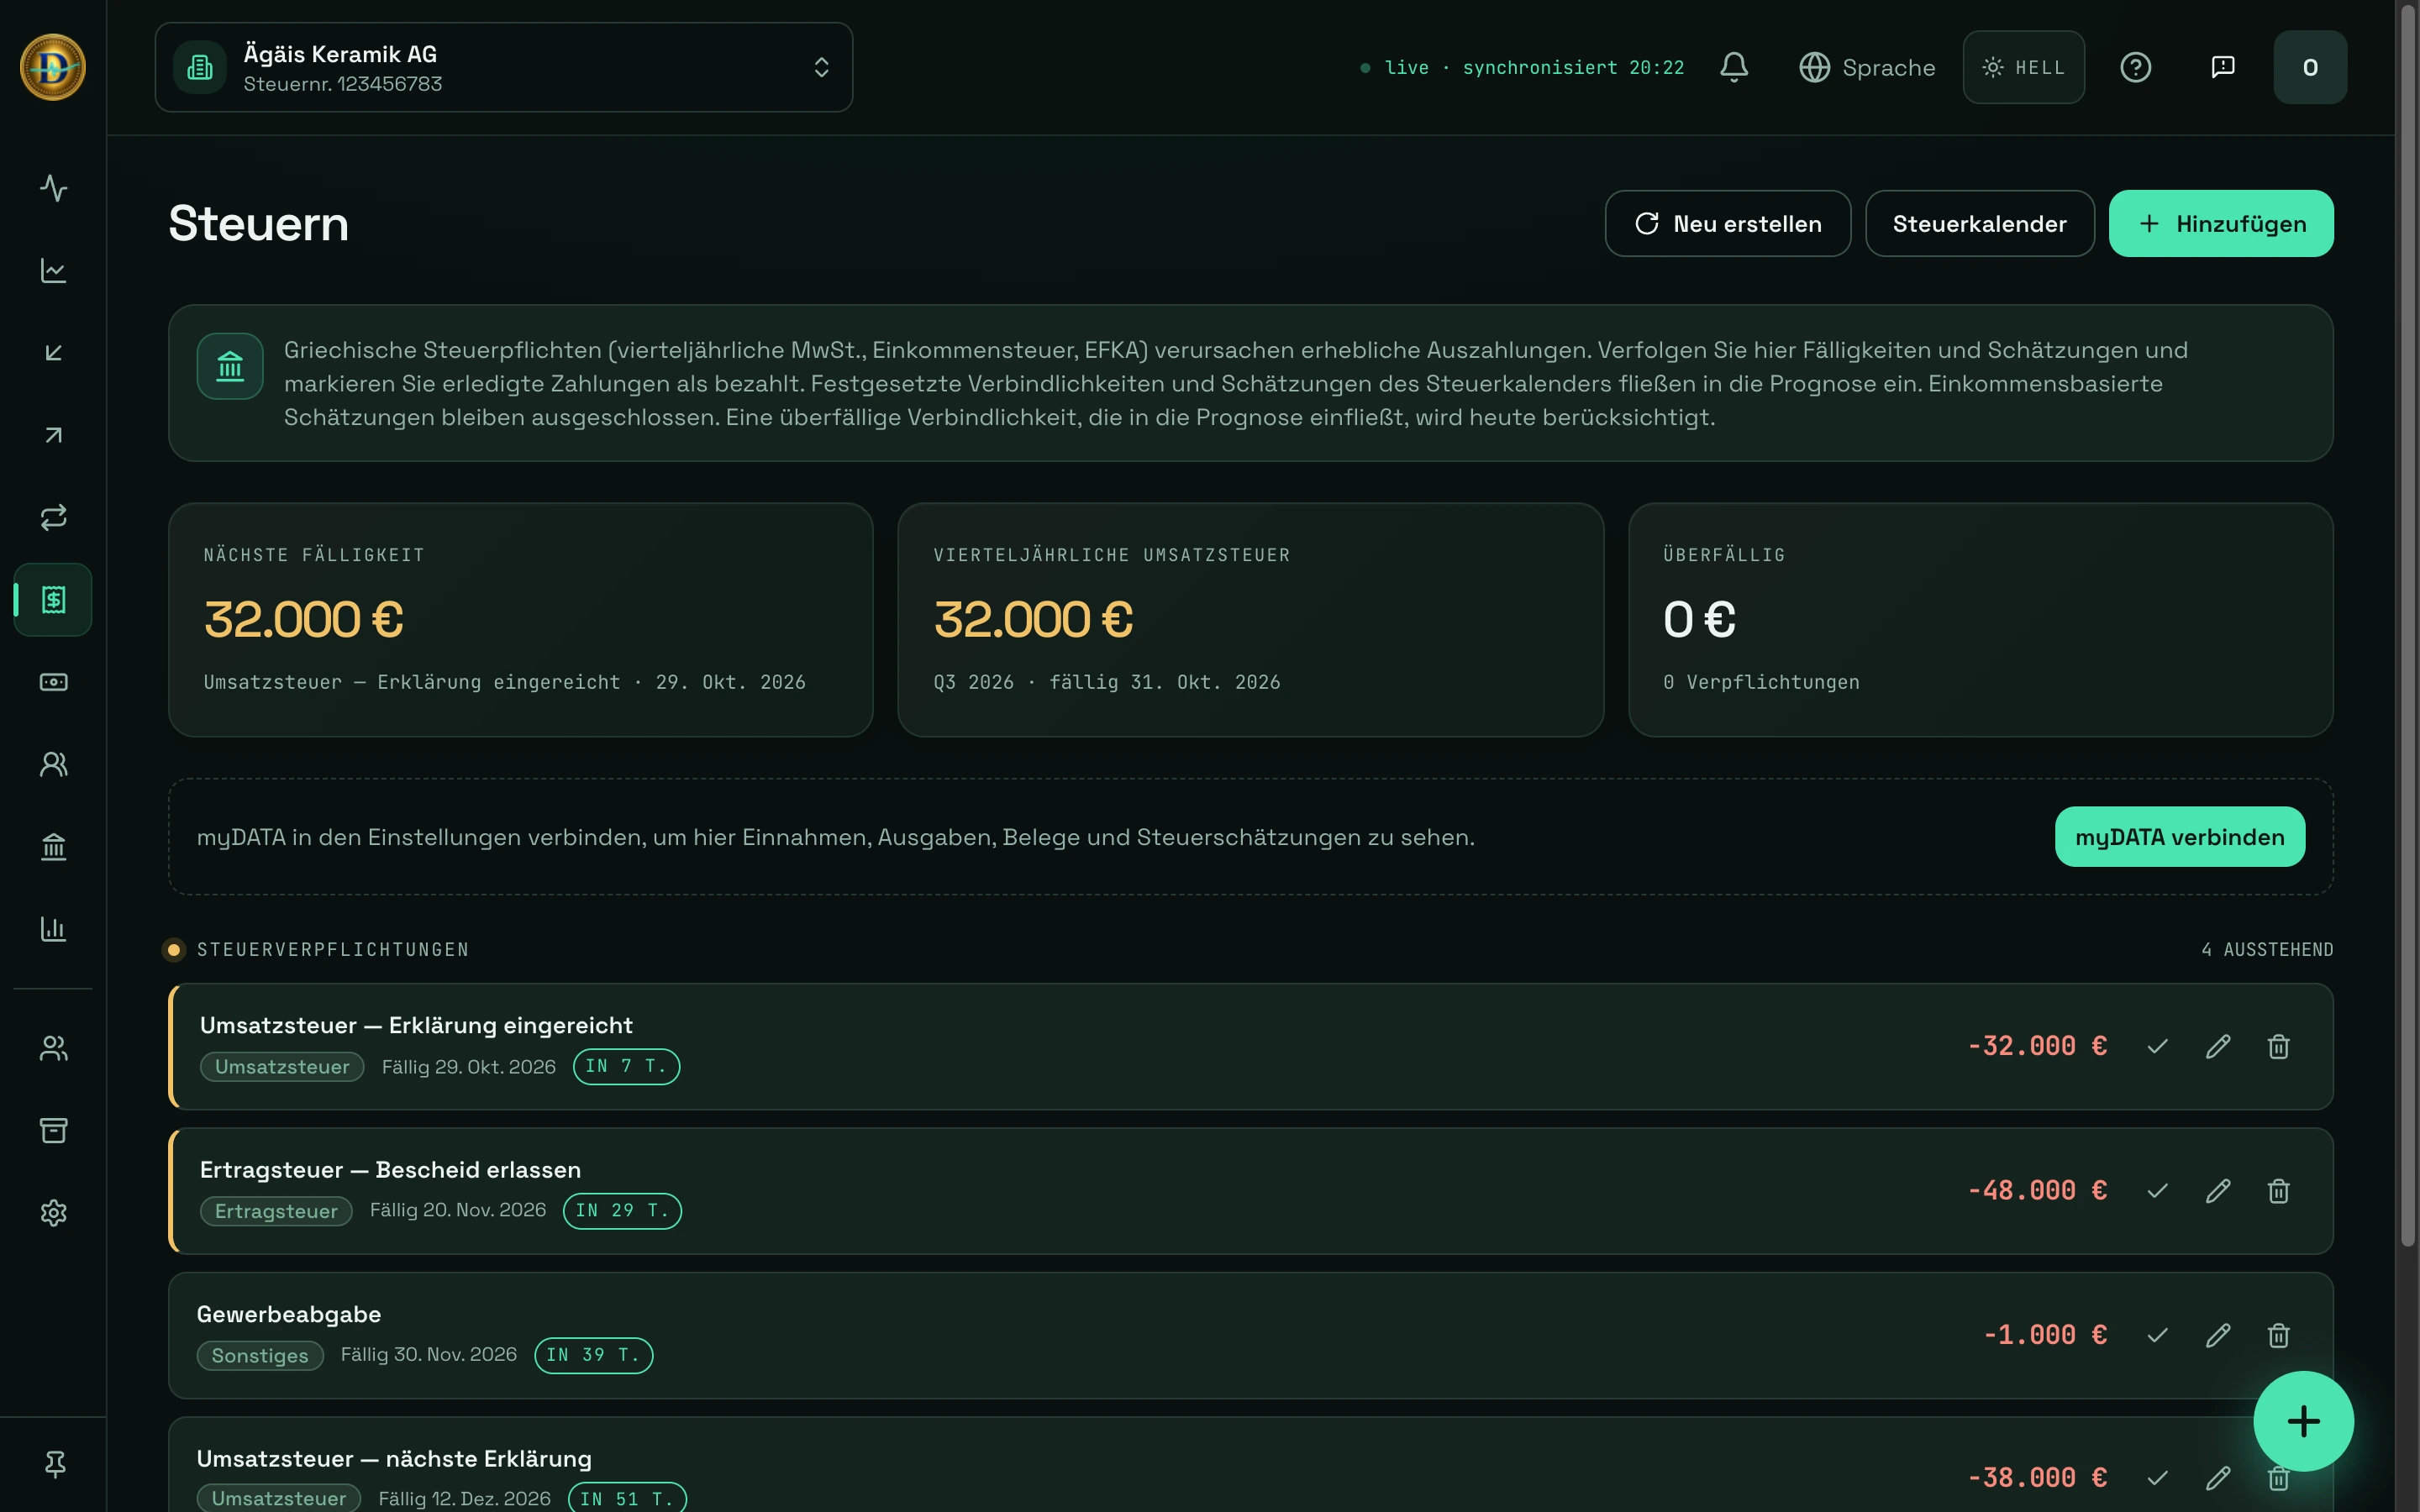Viewport: 2420px width, 1512px height.
Task: Open the Sprache language menu
Action: tap(1867, 67)
